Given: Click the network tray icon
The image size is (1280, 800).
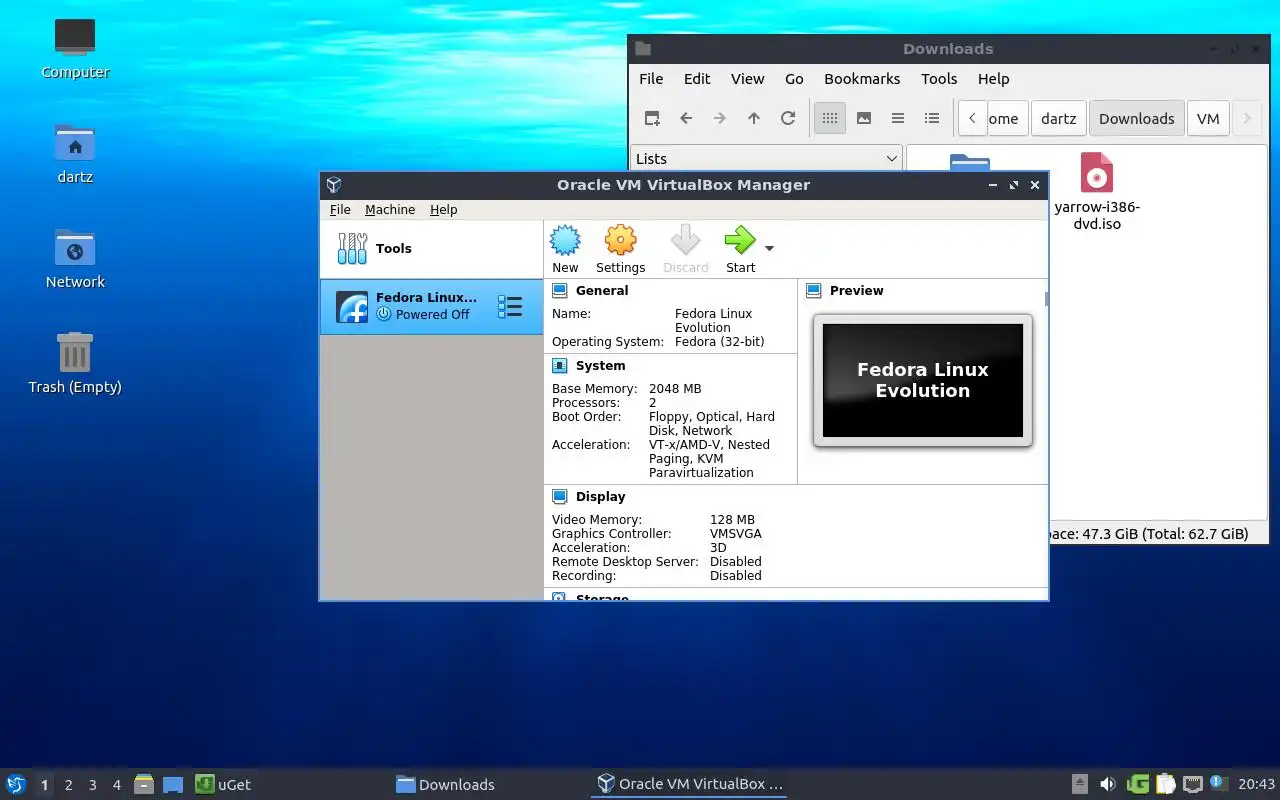Looking at the screenshot, I should 1192,784.
